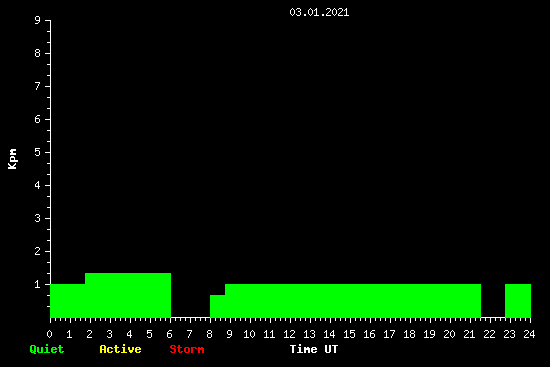Viewport: 550px width, 367px height.
Task: Click the Kp value 5 axis label
Action: (38, 152)
